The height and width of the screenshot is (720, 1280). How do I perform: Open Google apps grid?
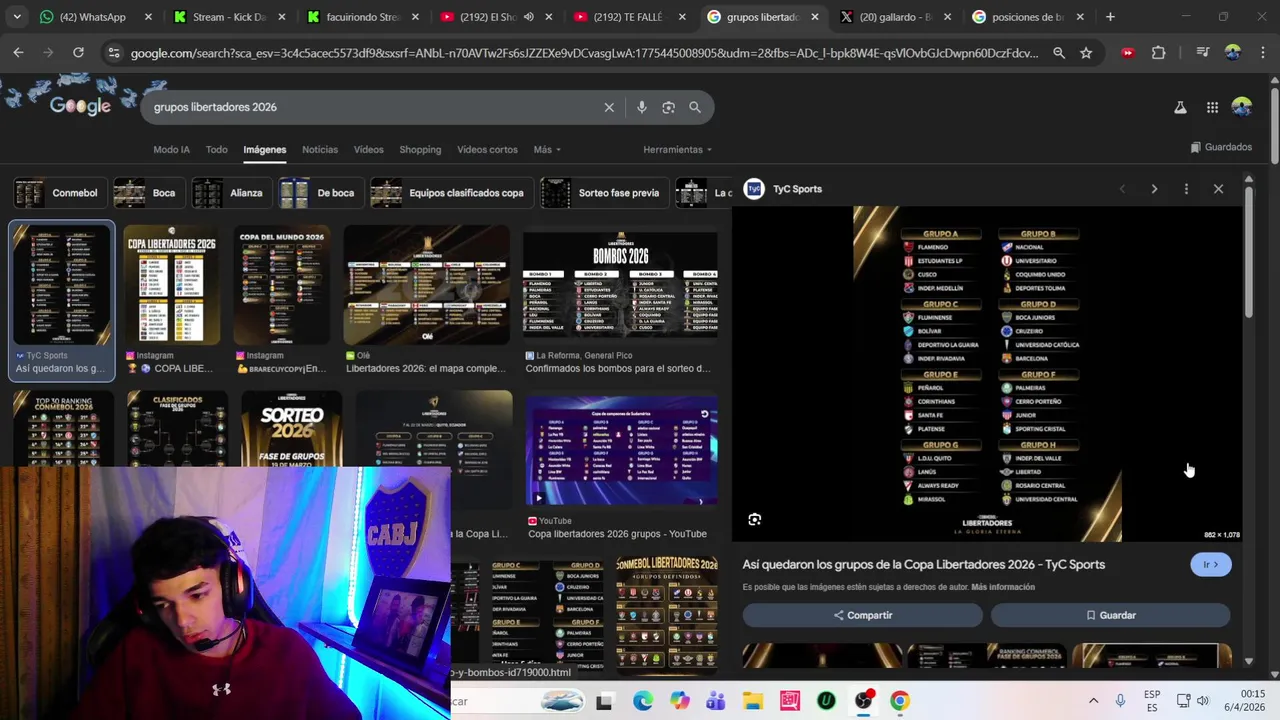tap(1212, 107)
